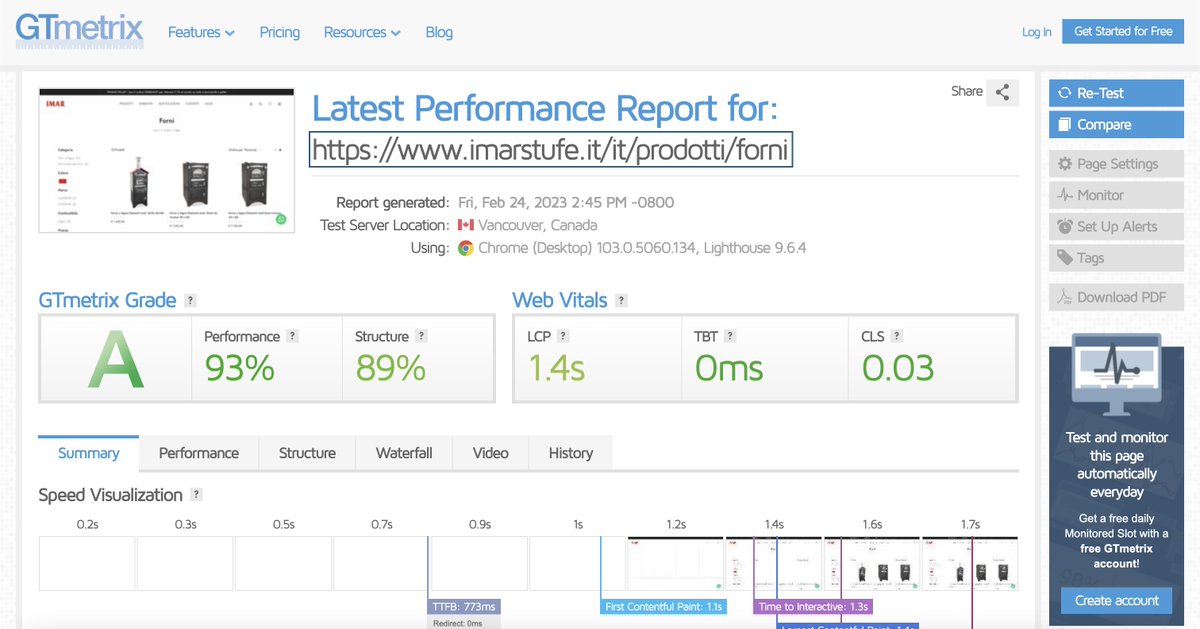The image size is (1200, 629).
Task: Click the Re-Test button
Action: 1116,93
